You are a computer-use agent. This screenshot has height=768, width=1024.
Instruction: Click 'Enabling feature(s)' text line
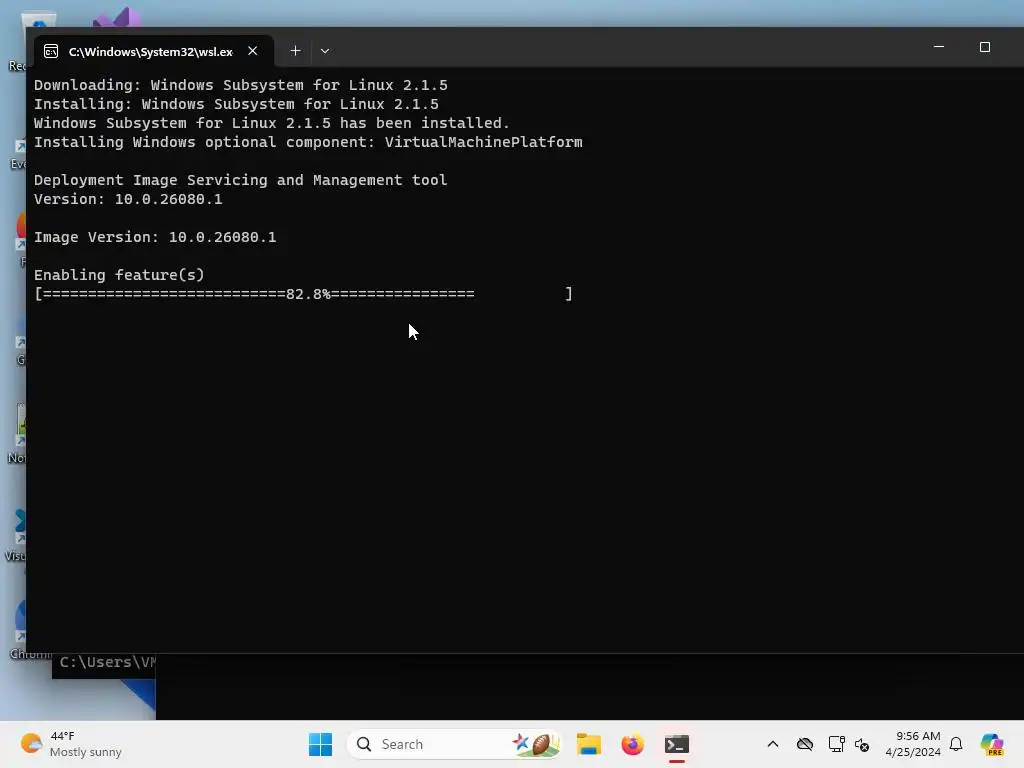coord(120,275)
